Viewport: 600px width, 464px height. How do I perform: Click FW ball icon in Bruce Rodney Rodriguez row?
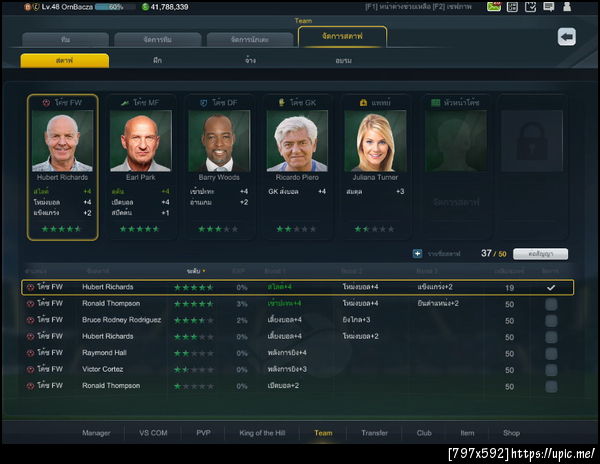click(31, 320)
